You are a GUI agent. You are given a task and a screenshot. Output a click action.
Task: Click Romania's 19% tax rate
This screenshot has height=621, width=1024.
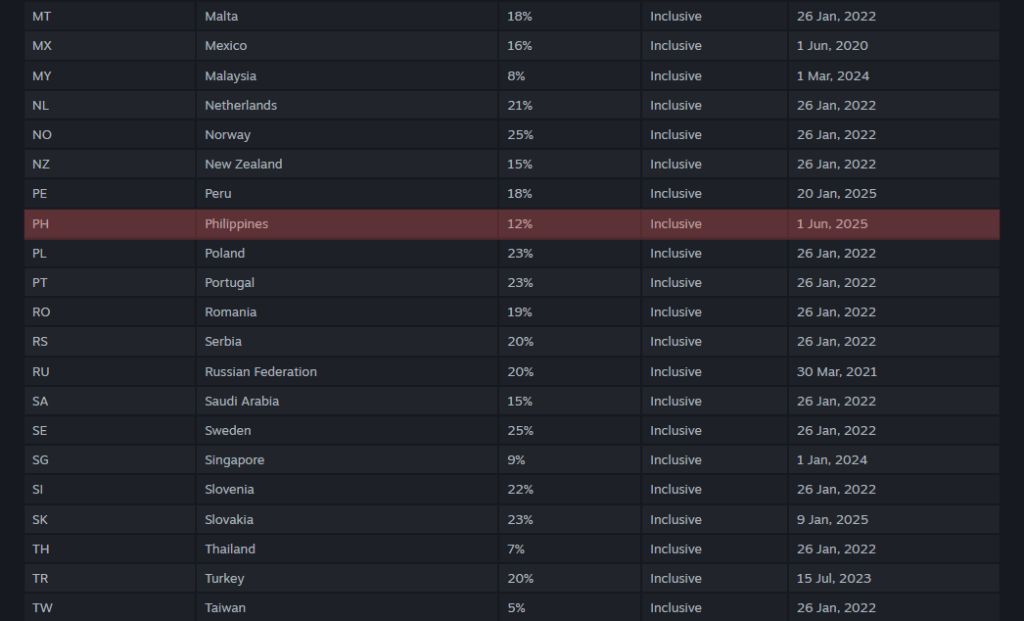click(x=520, y=312)
